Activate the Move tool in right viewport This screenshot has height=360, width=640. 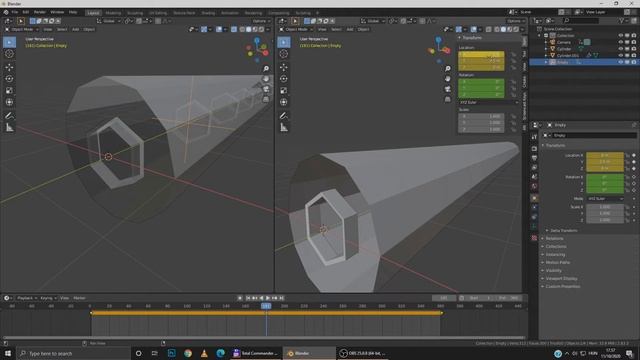(x=284, y=67)
